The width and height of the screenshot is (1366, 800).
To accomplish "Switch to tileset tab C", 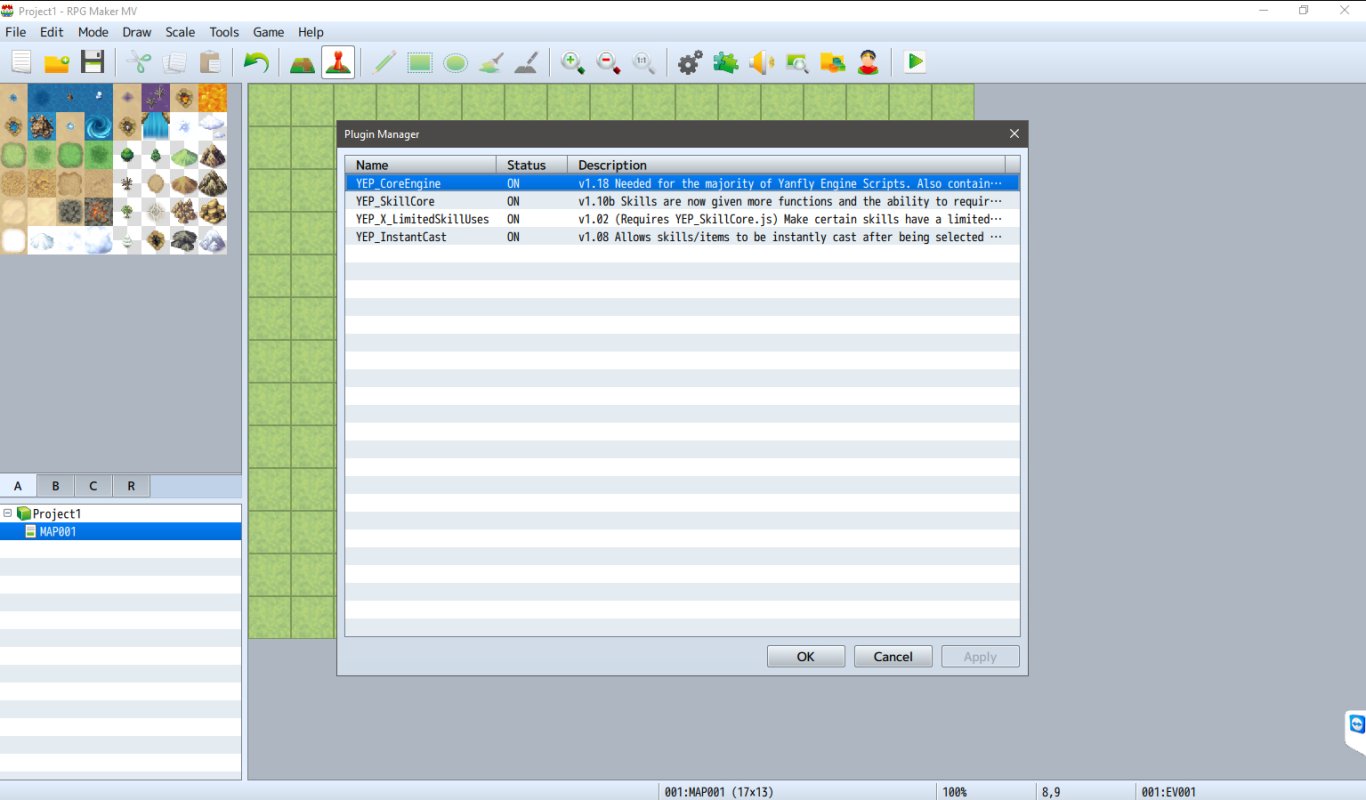I will click(x=93, y=486).
